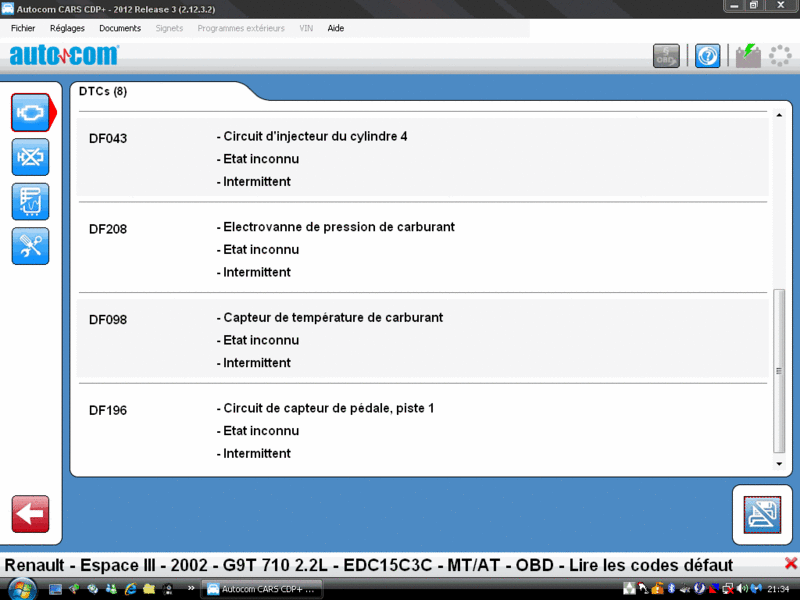The height and width of the screenshot is (600, 800).
Task: Click the red back arrow button
Action: tap(31, 514)
